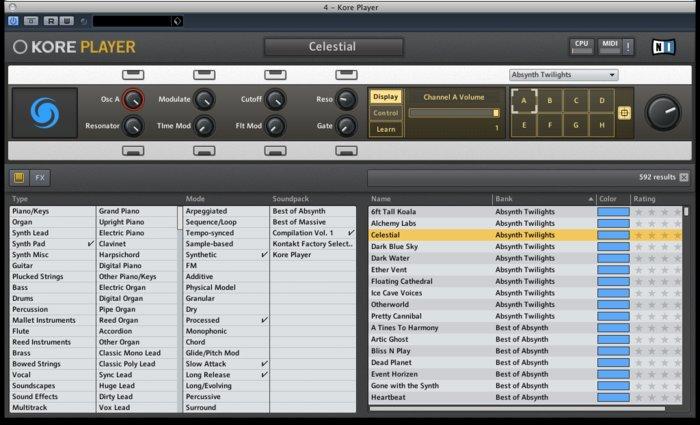Clear the search results with X icon

tap(683, 177)
